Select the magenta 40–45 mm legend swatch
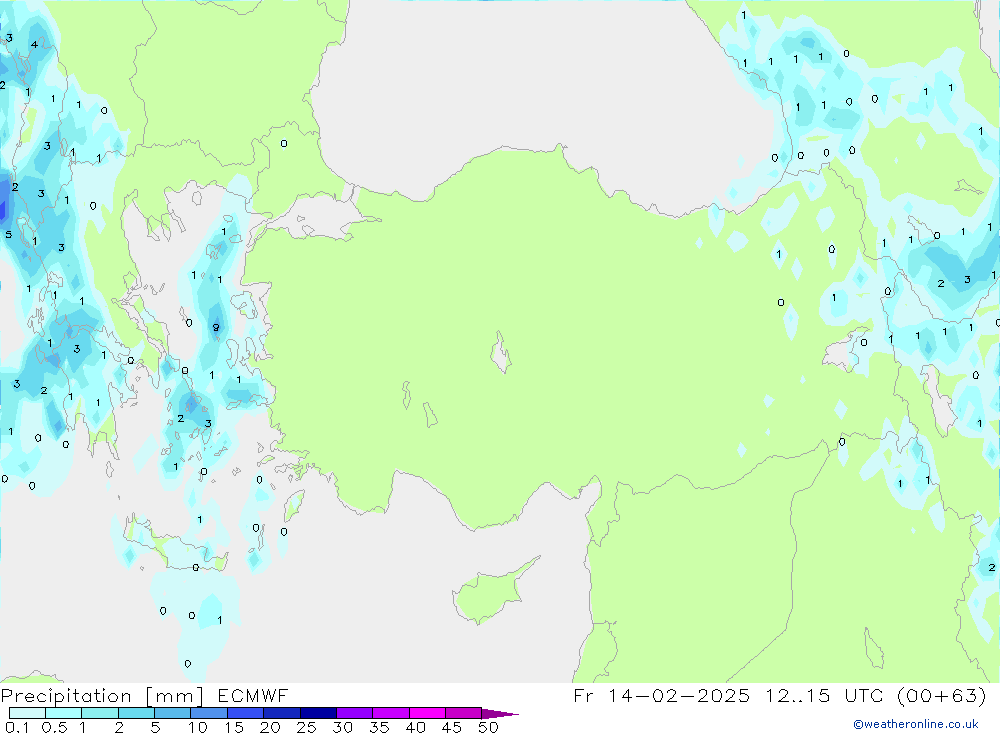Screen dimensions: 1000x733 427,713
